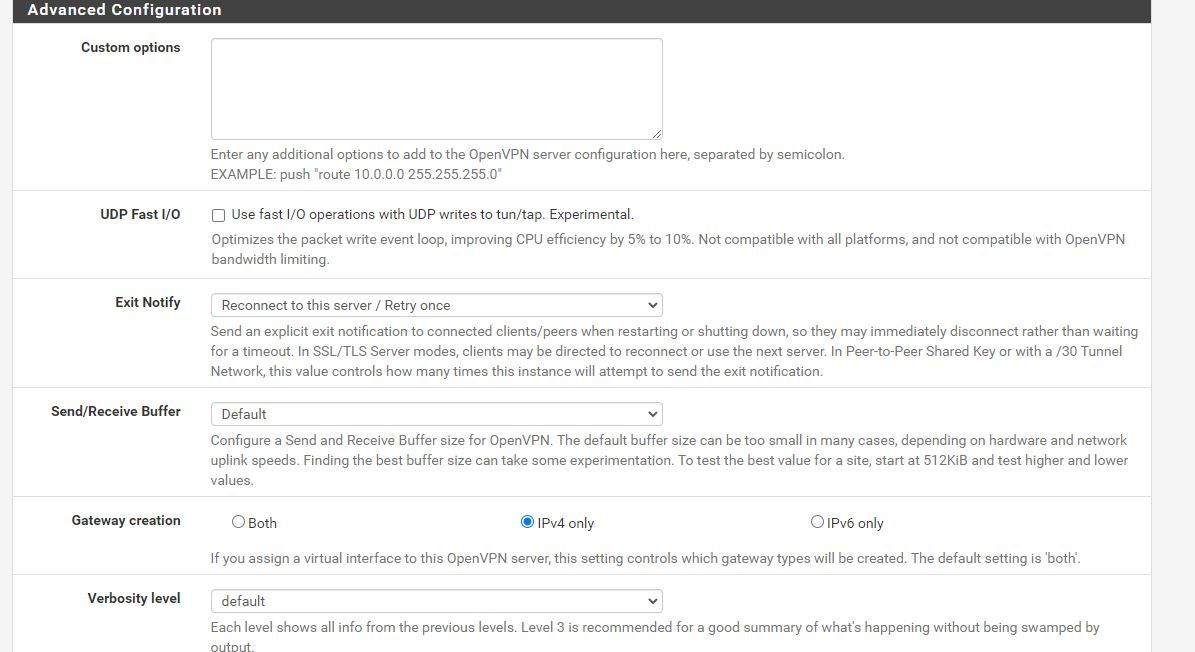Click the Verbosity level field label

pos(134,598)
